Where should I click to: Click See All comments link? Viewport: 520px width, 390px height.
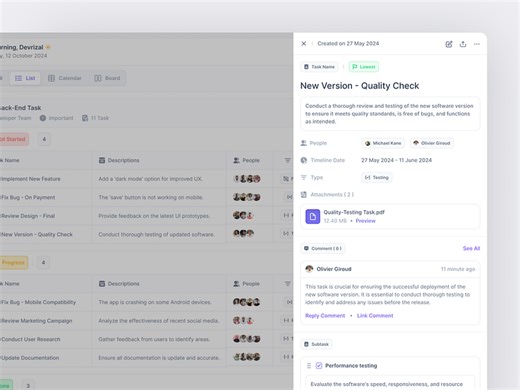tap(471, 248)
